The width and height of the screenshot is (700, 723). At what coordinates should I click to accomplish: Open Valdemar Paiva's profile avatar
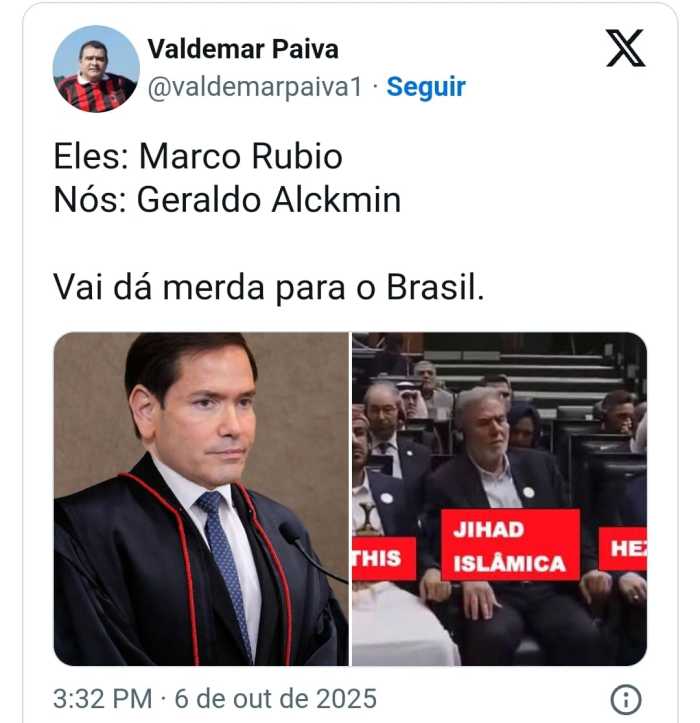pyautogui.click(x=96, y=69)
